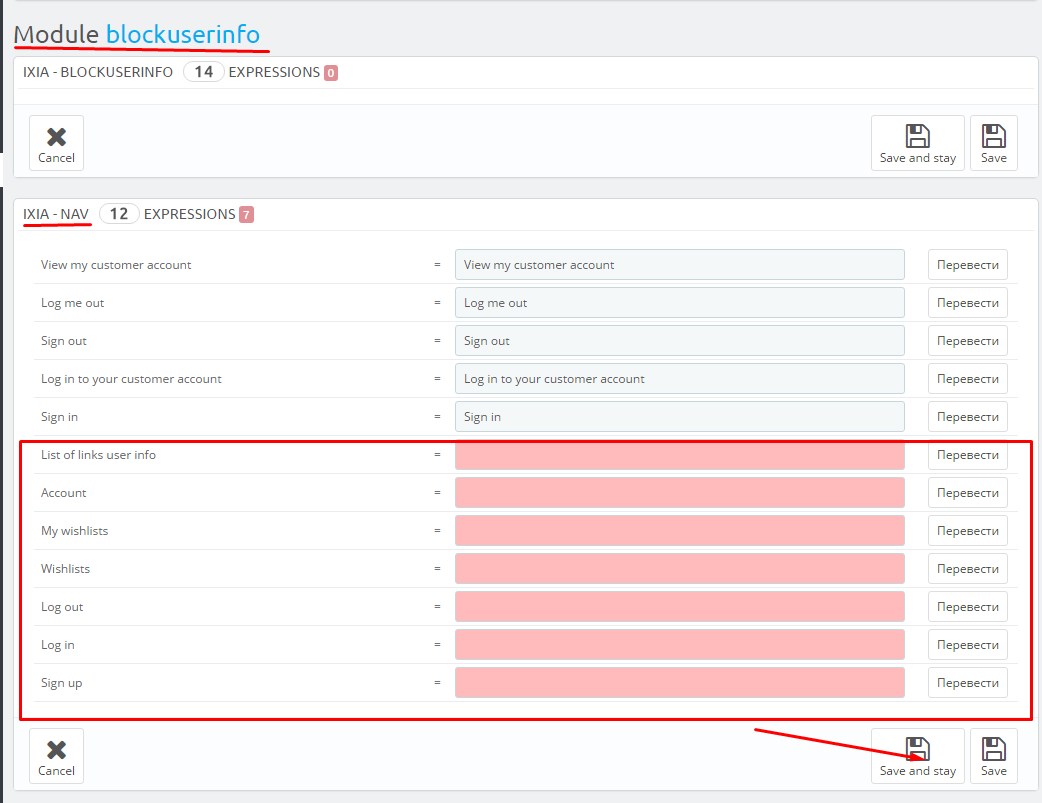
Task: Click Перевести for Log in to your customer account
Action: pos(968,378)
